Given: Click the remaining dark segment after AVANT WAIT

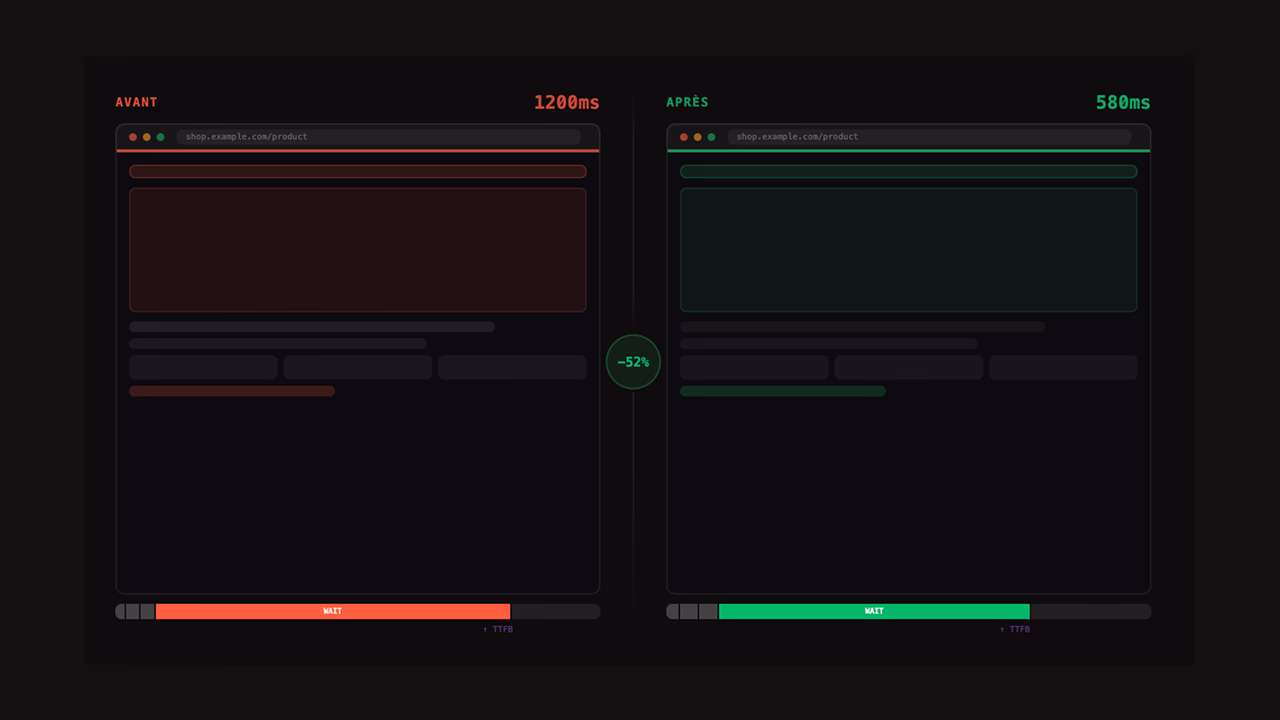Looking at the screenshot, I should 556,611.
